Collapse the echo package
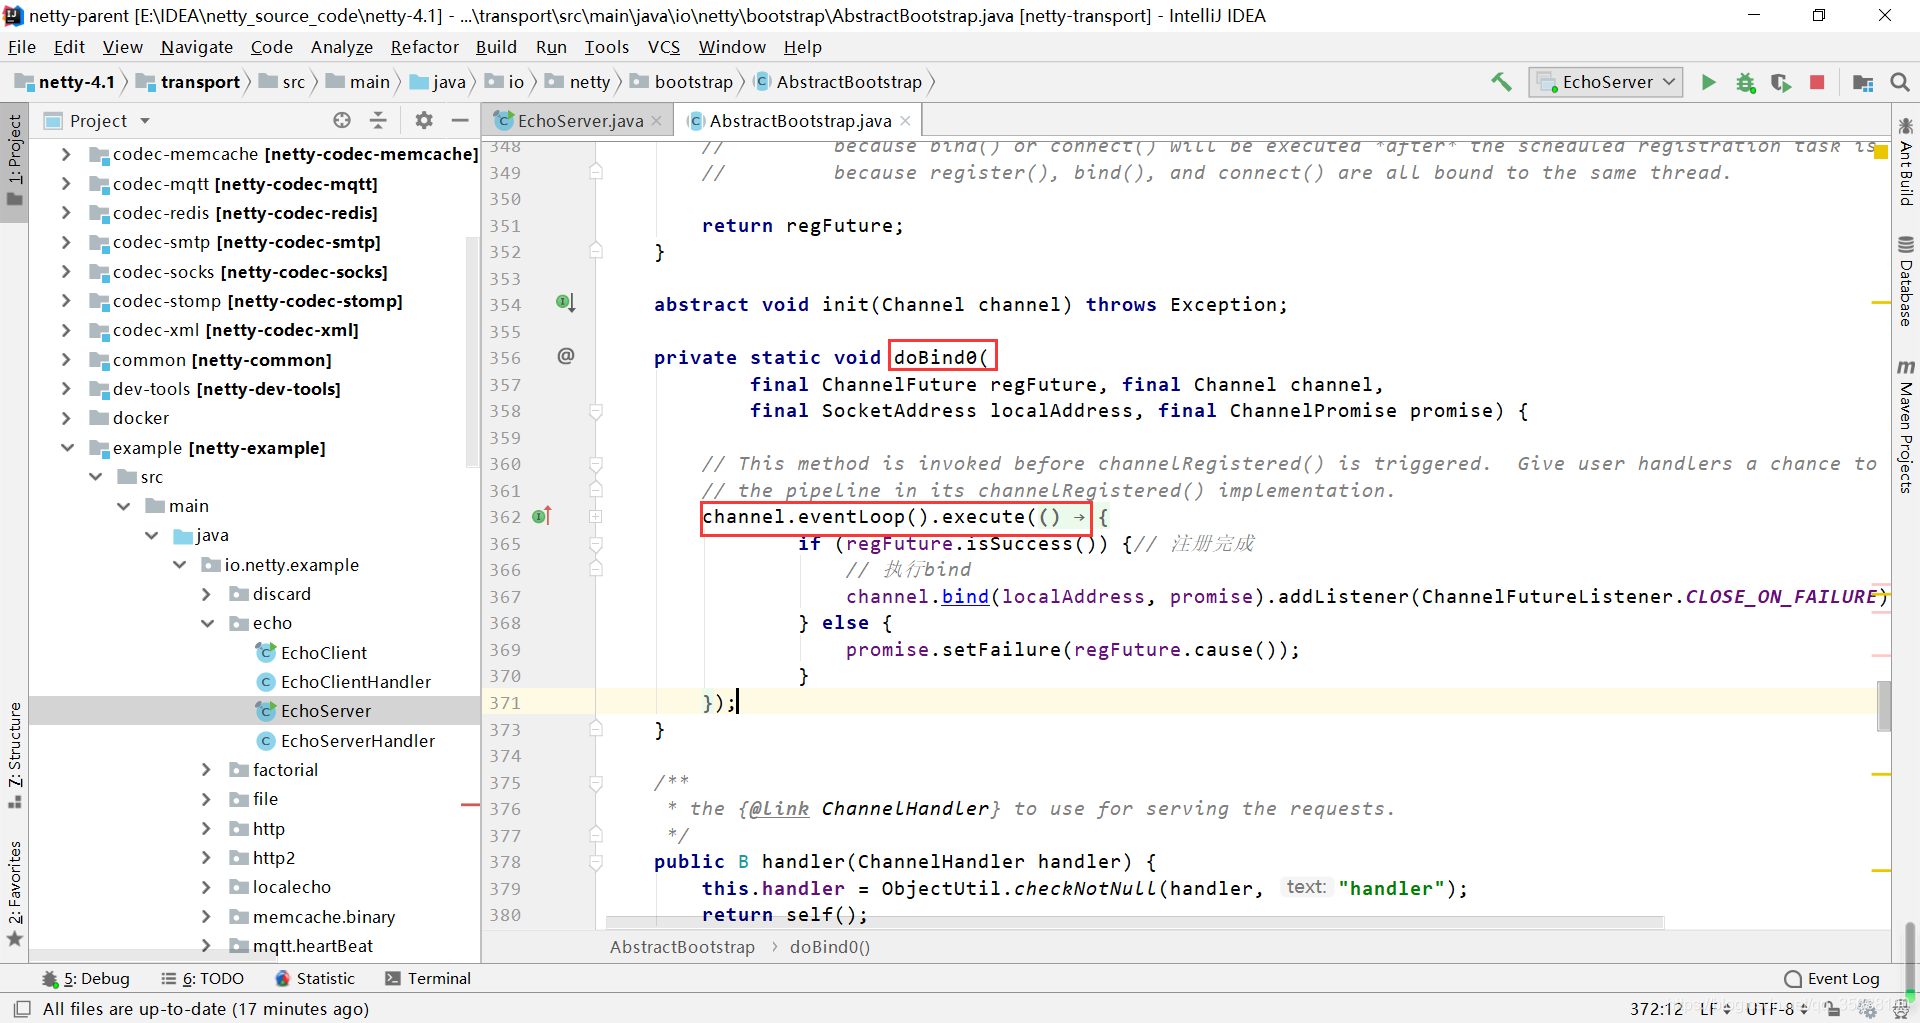The image size is (1920, 1023). (207, 623)
